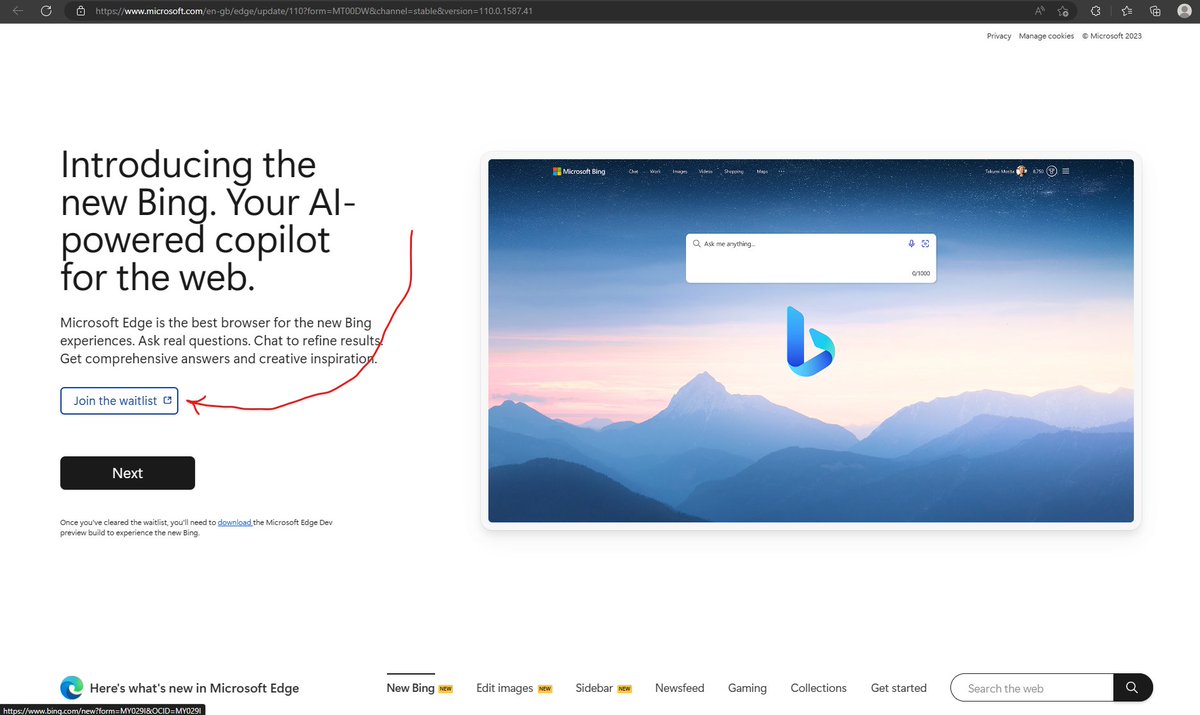Click the Bing preview image
1200x715 pixels.
pos(811,341)
